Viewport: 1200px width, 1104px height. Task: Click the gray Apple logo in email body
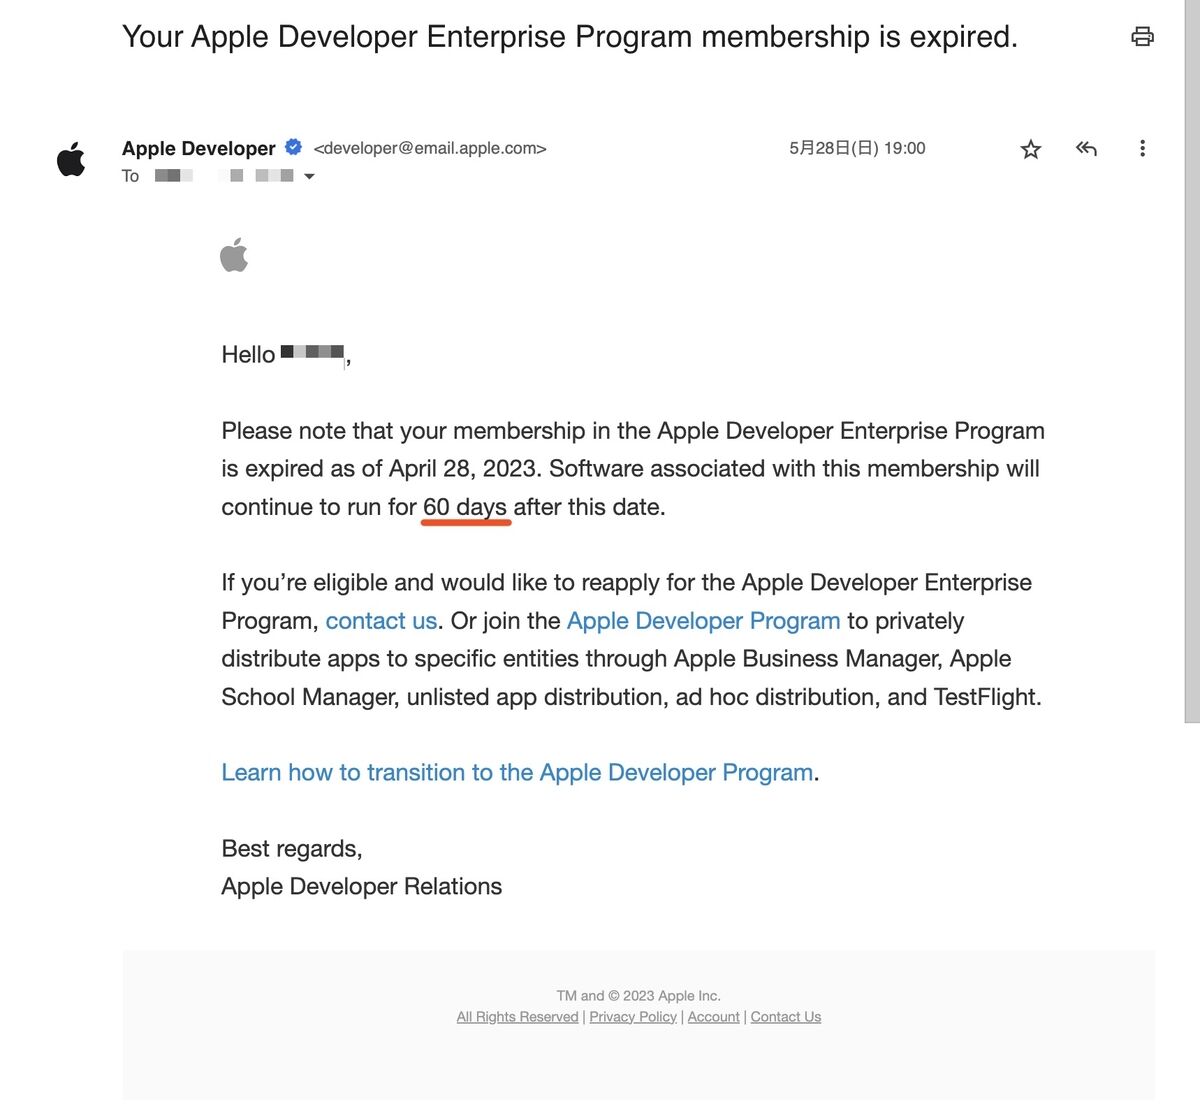(x=234, y=255)
